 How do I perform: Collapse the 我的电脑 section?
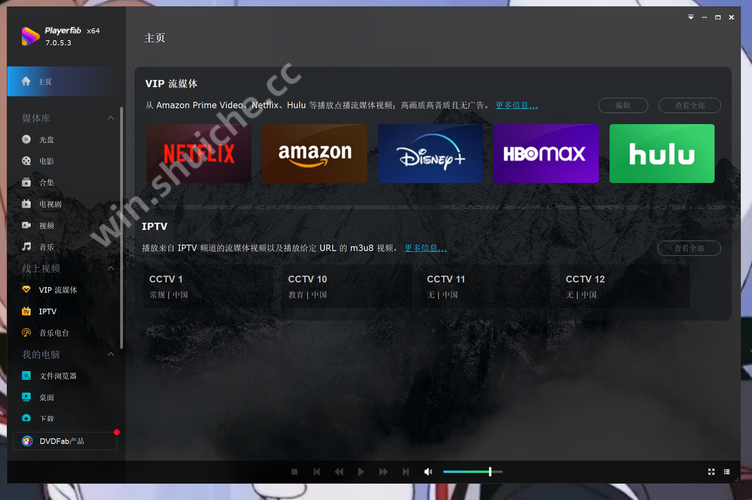111,354
